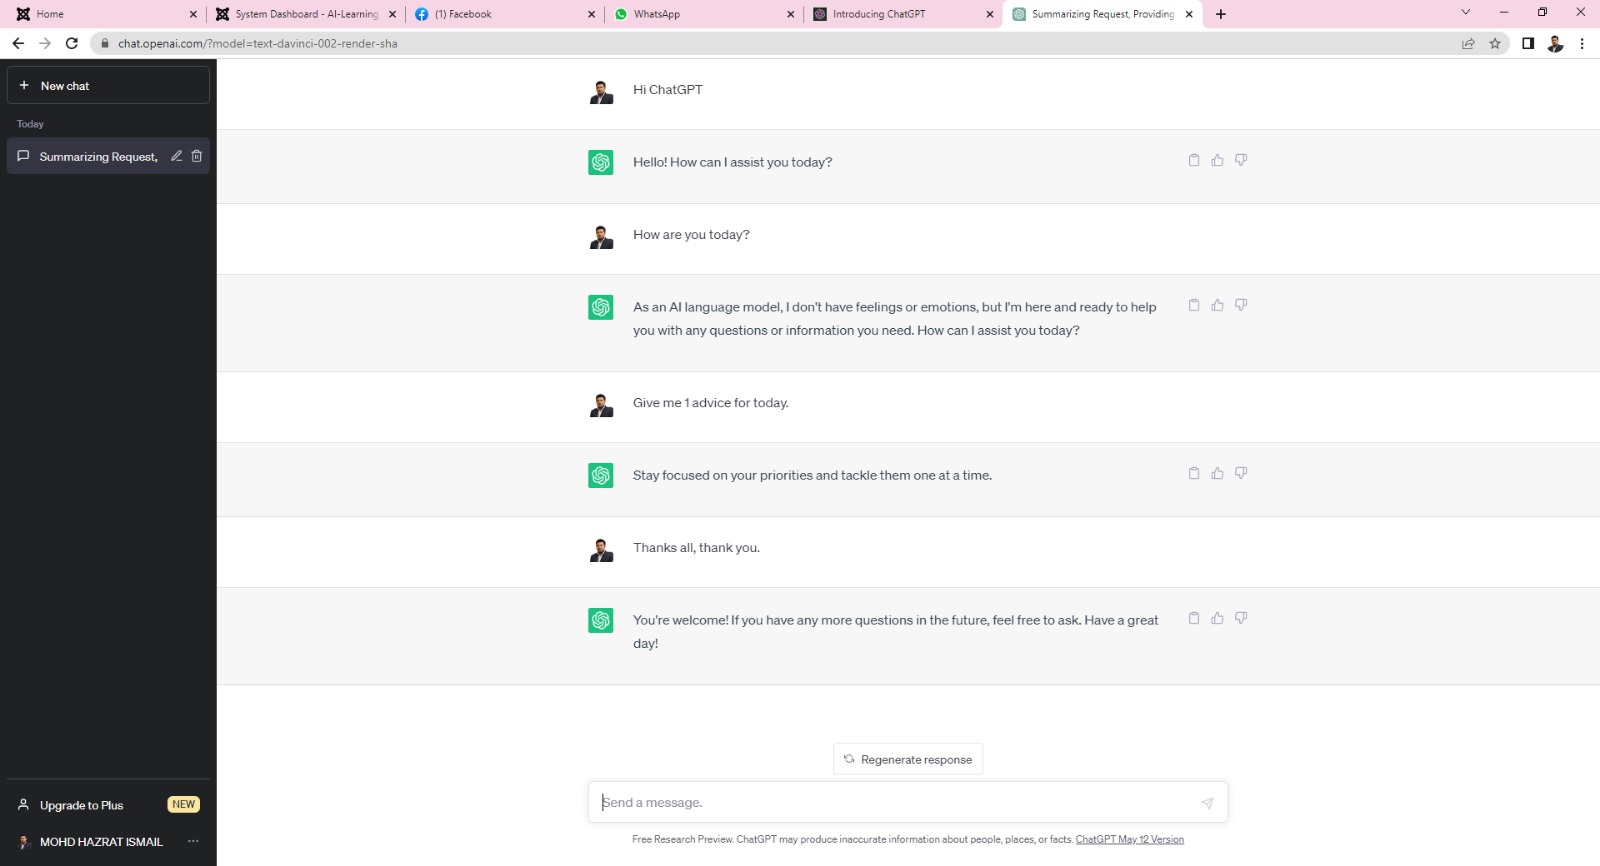Thumbs down the 'As an AI language model' reply
The height and width of the screenshot is (866, 1600).
(1241, 305)
